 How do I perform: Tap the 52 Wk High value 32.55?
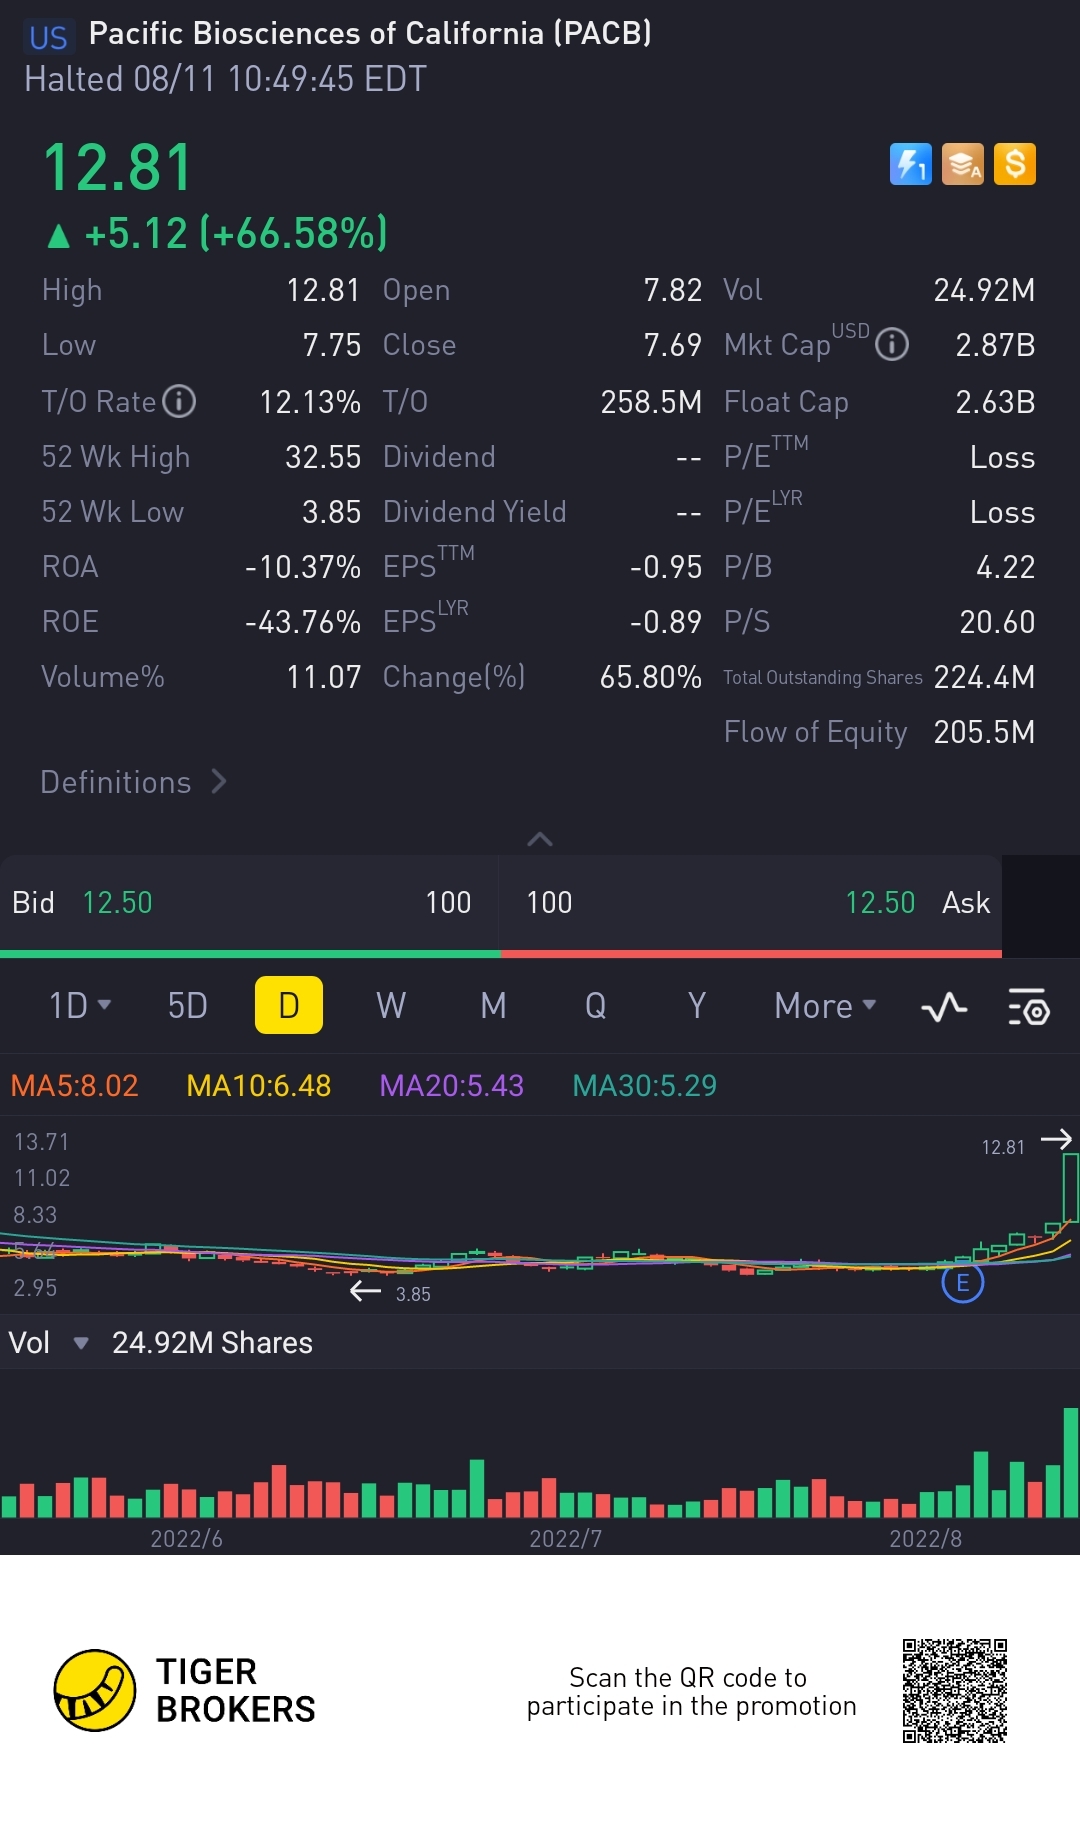(x=323, y=457)
